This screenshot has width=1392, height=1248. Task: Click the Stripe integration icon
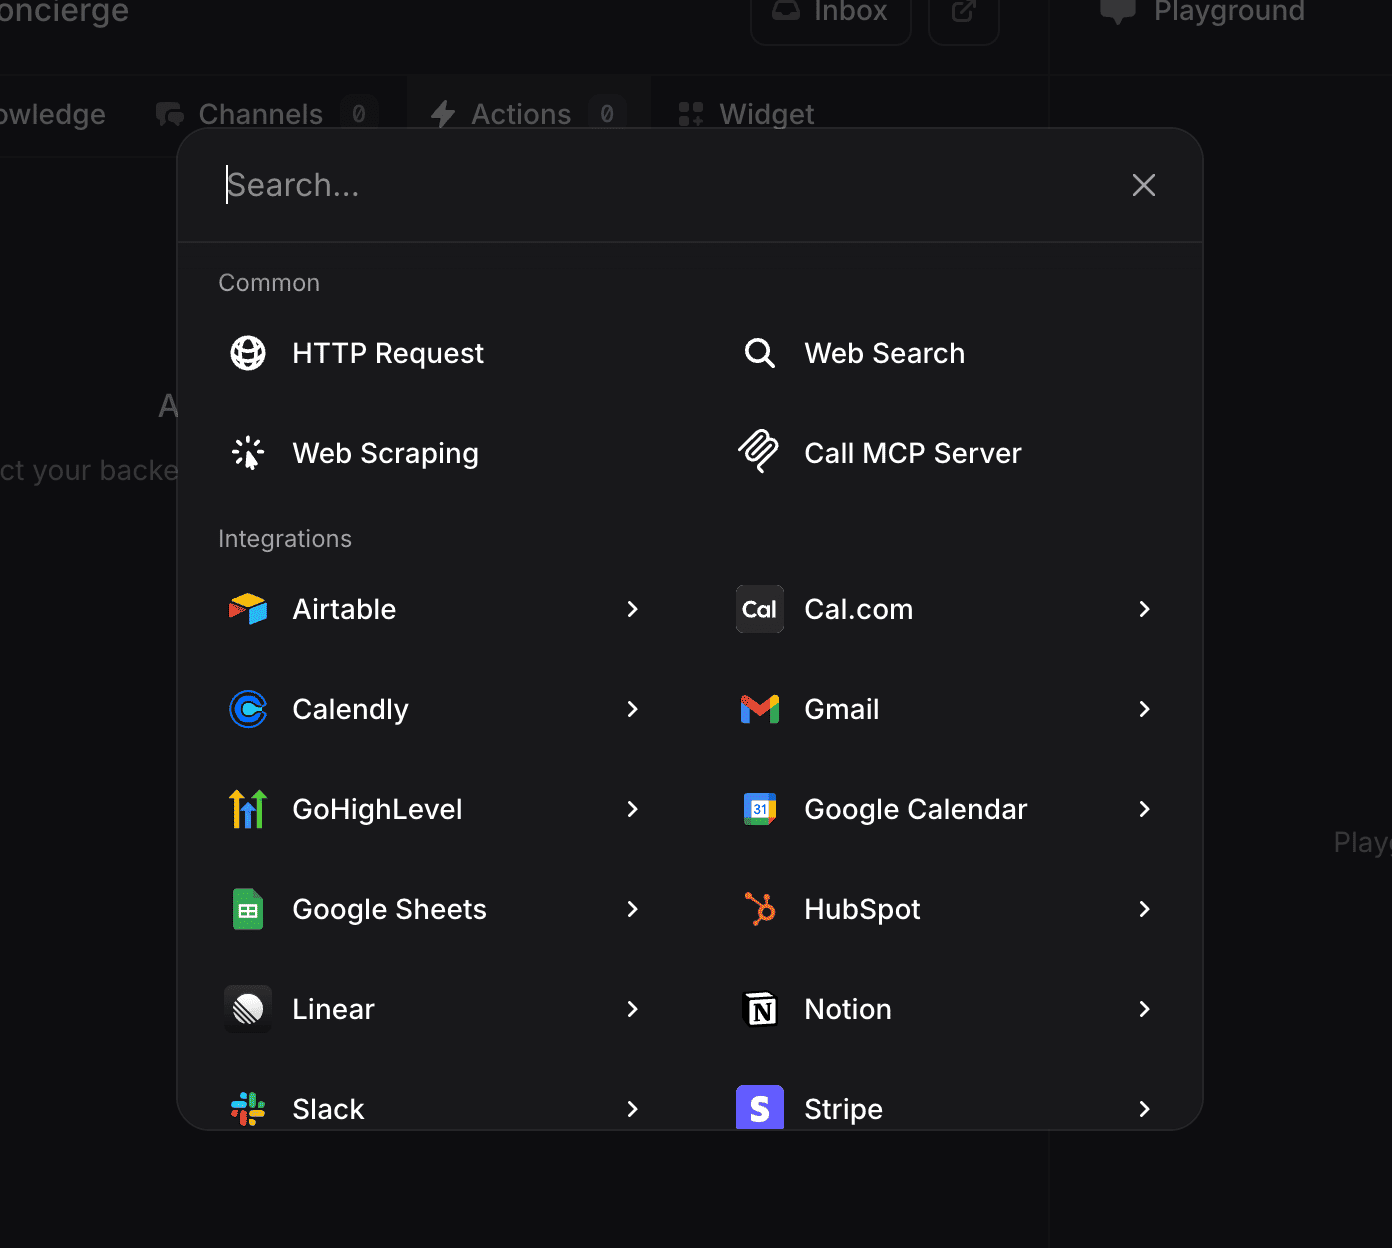(759, 1108)
